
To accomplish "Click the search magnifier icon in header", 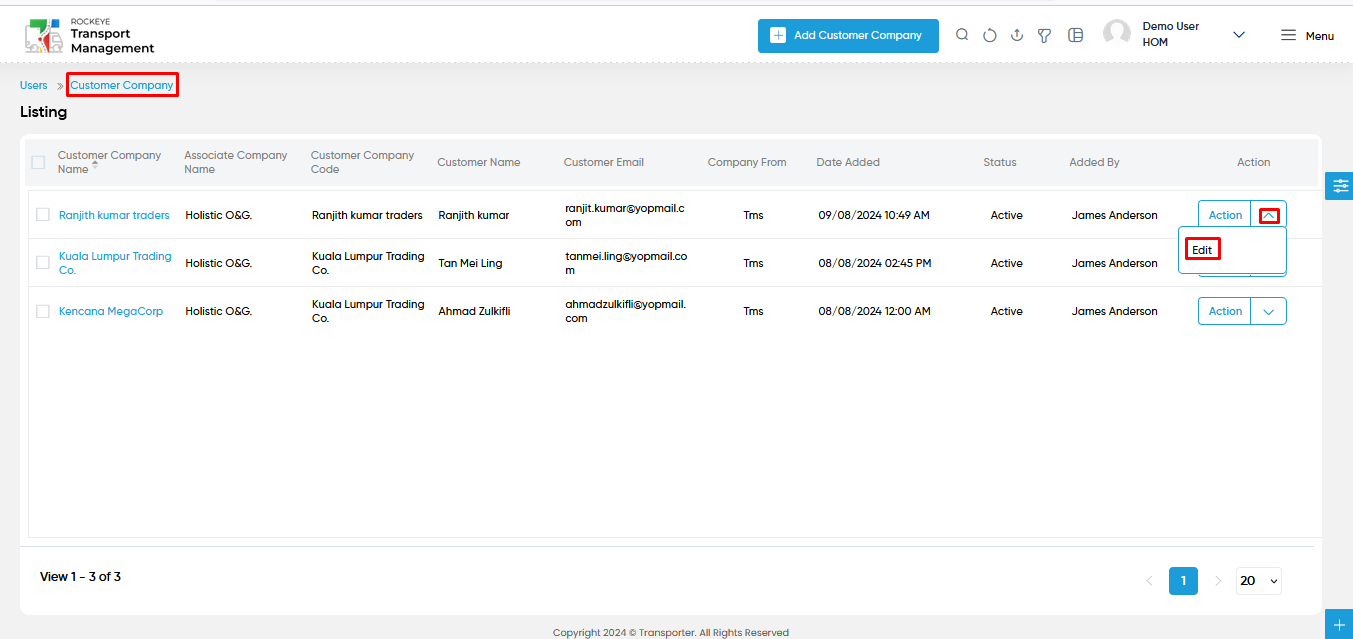I will pyautogui.click(x=962, y=35).
